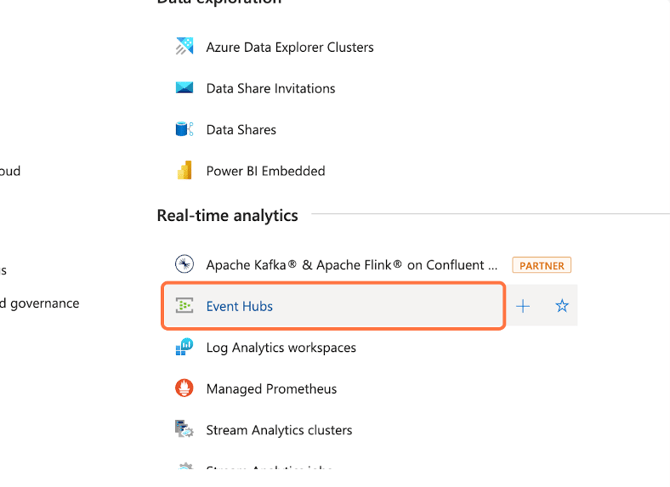The width and height of the screenshot is (670, 487).
Task: Add Event Hubs to favorites with star
Action: (562, 306)
